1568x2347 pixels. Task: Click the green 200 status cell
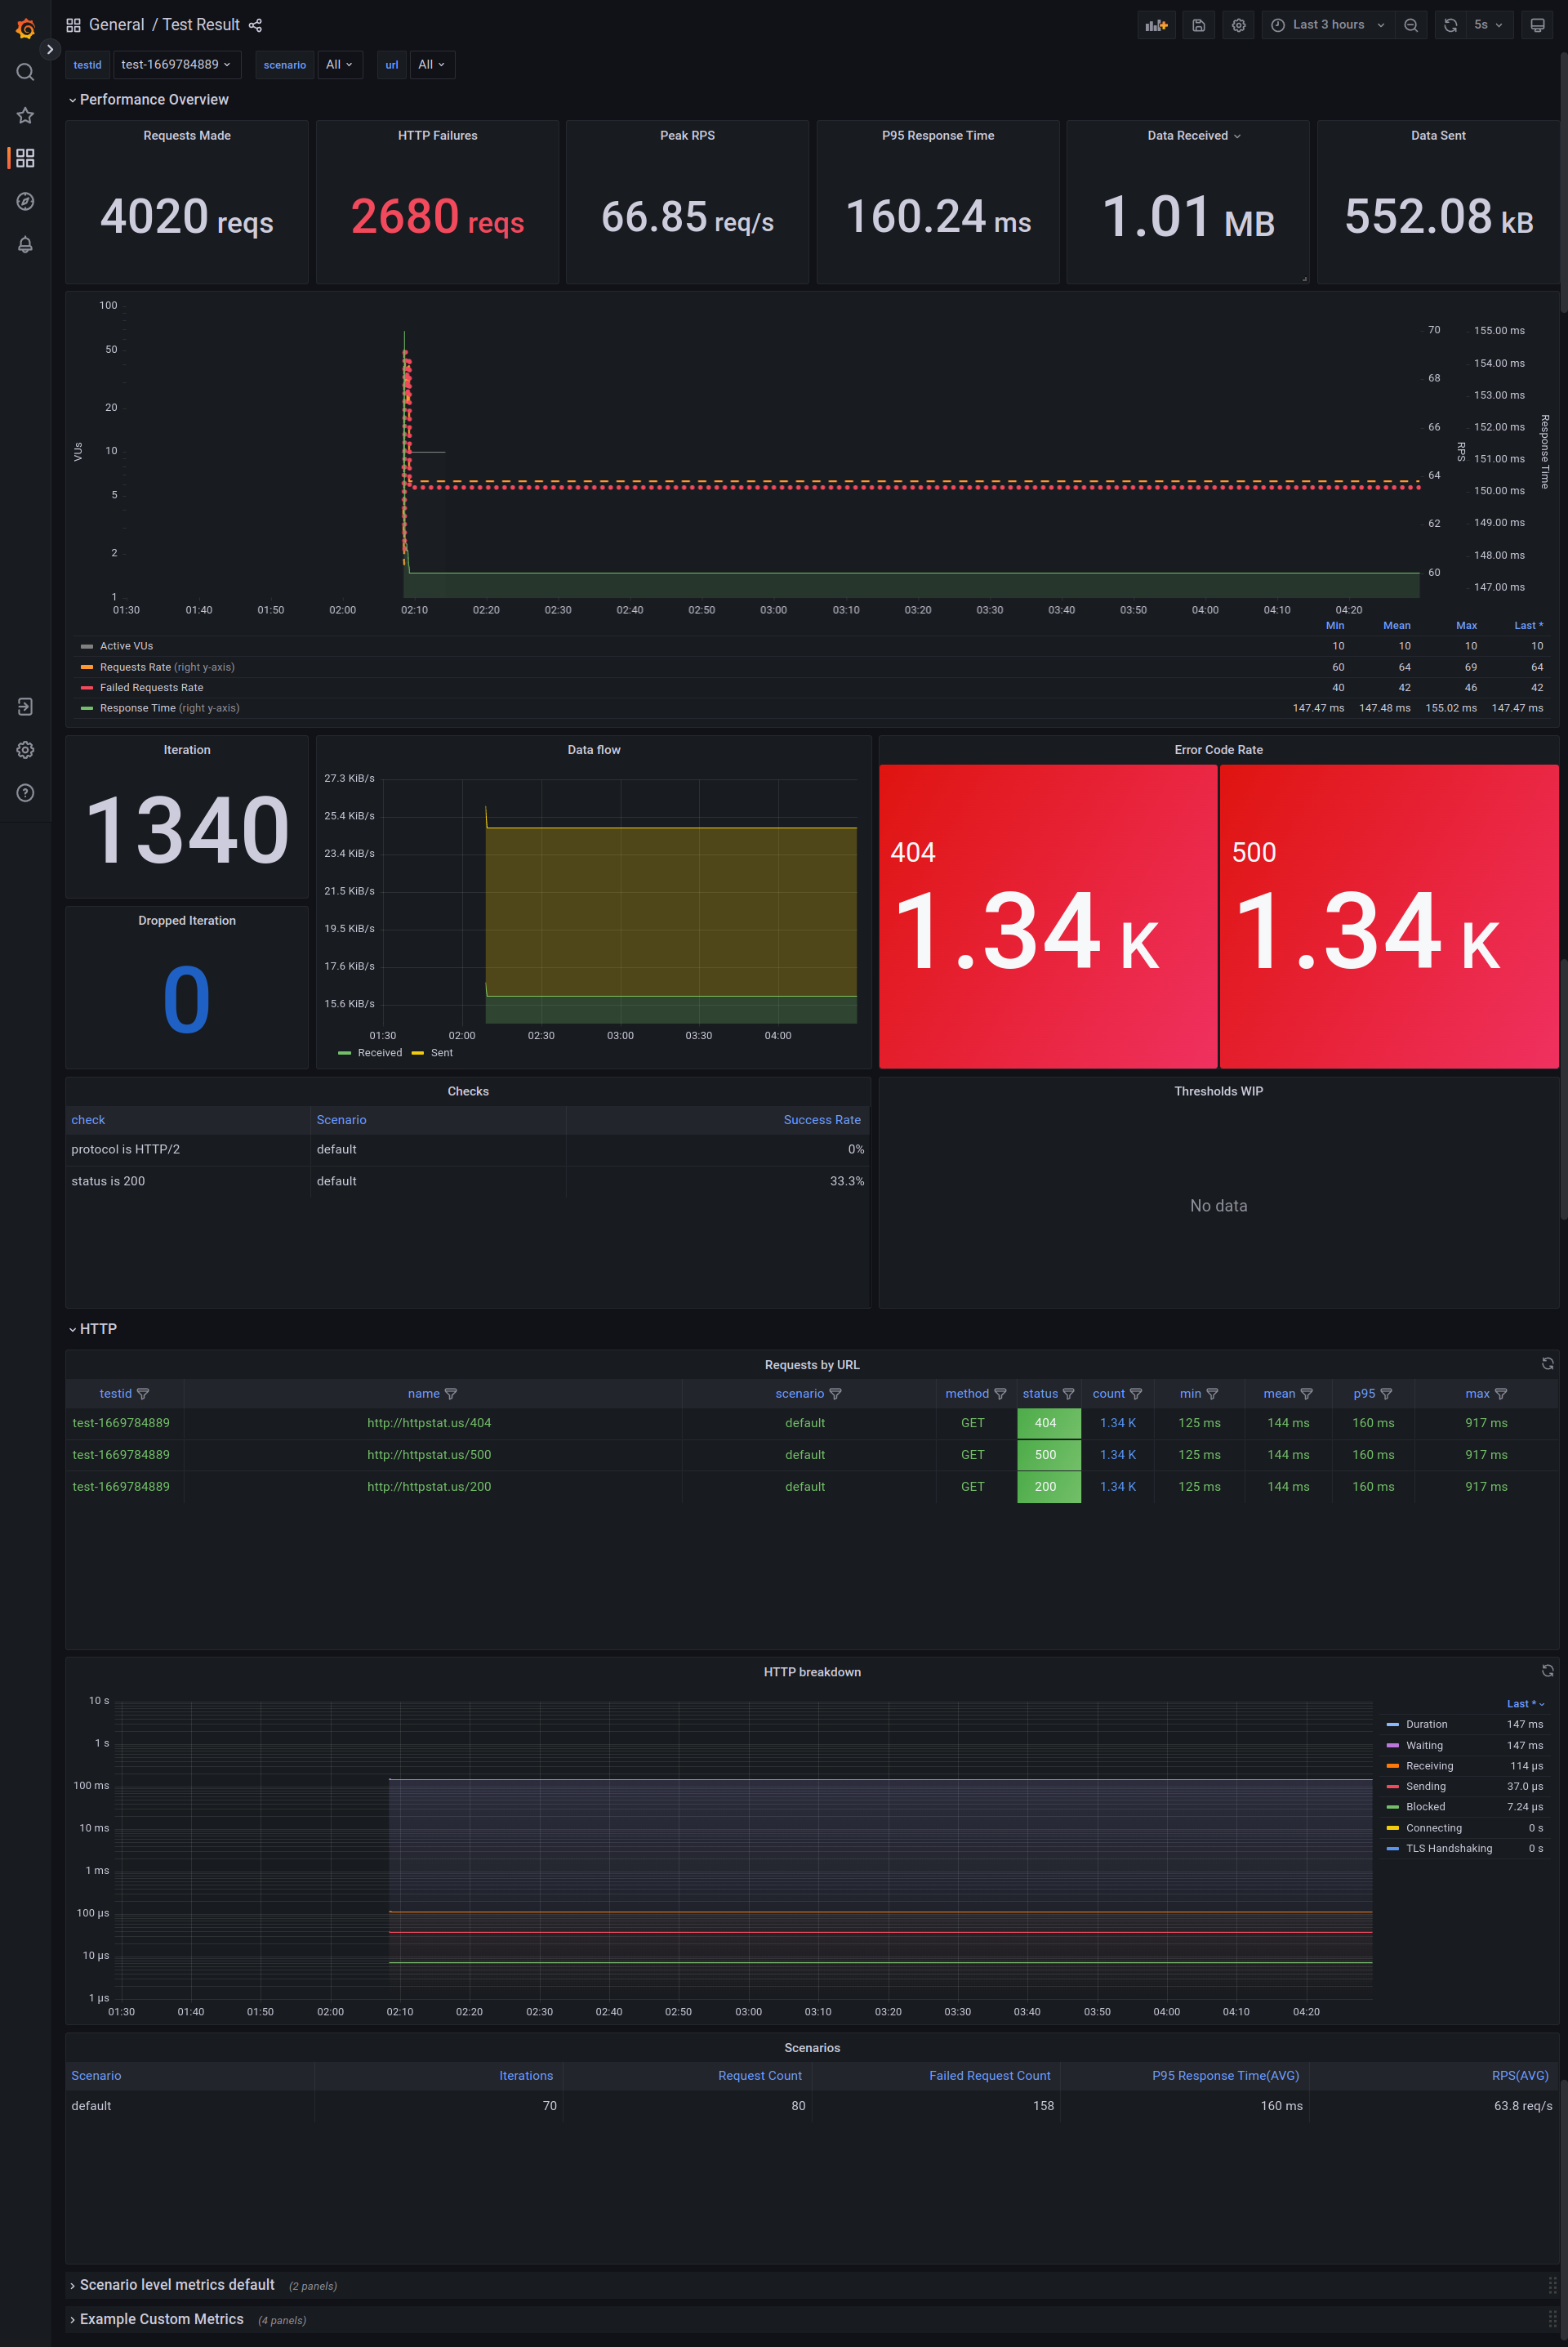pyautogui.click(x=1048, y=1487)
